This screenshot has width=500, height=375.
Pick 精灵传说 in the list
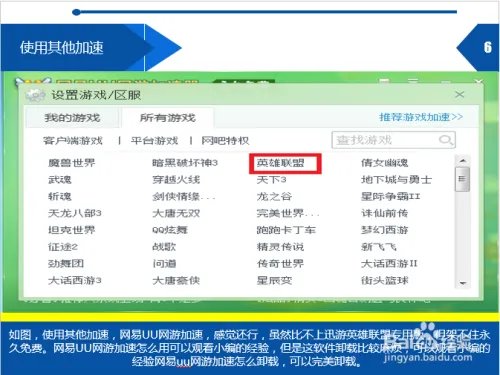280,247
